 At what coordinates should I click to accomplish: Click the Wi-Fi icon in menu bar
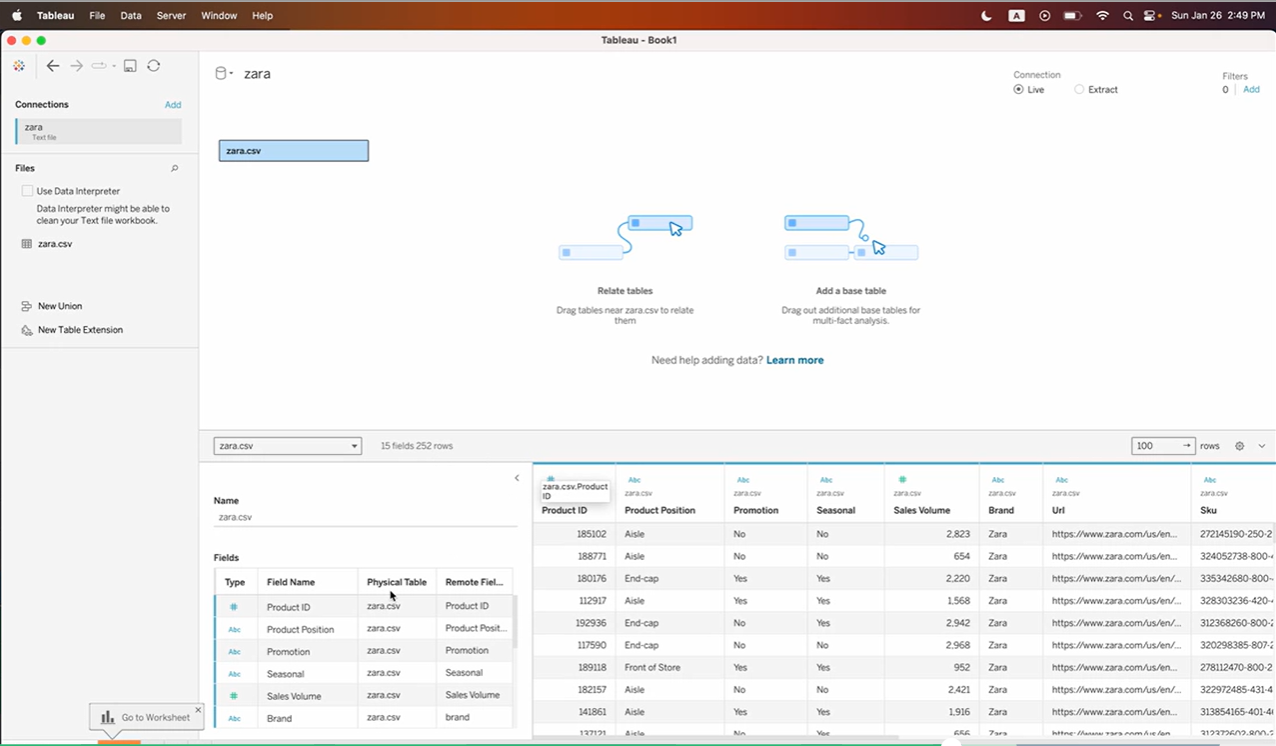1102,16
